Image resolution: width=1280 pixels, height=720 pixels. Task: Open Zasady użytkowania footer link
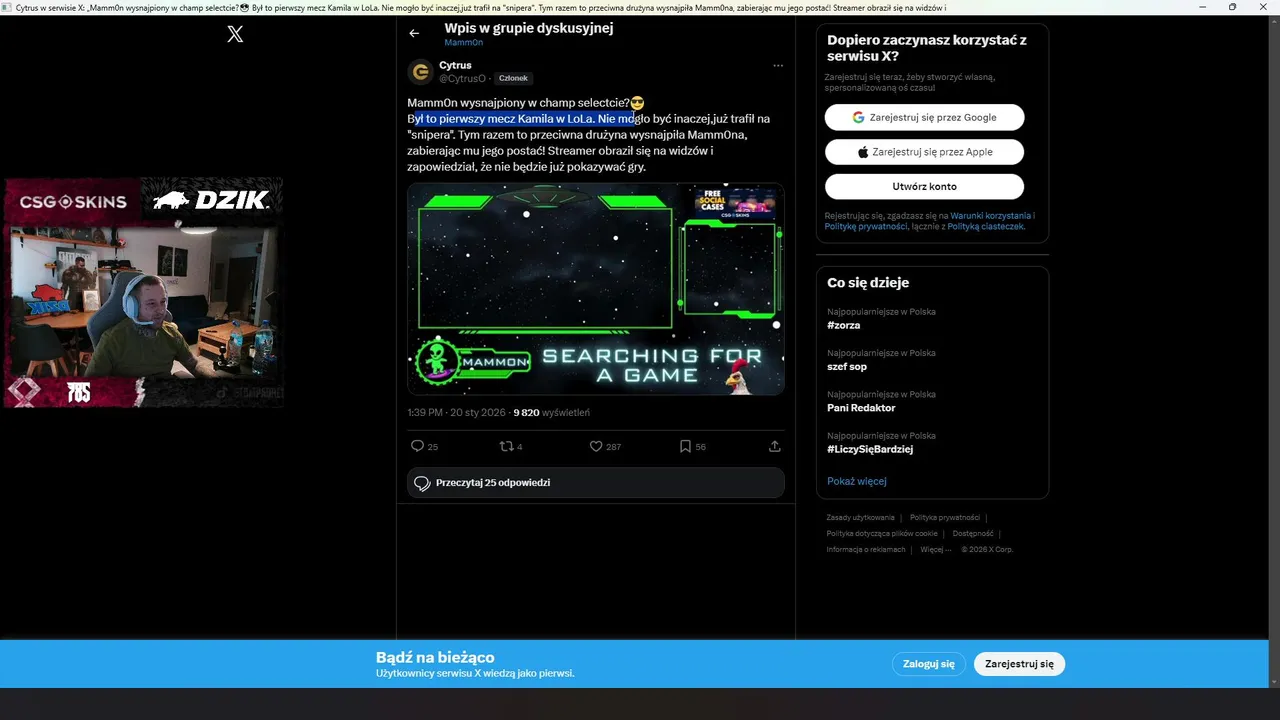coord(860,517)
